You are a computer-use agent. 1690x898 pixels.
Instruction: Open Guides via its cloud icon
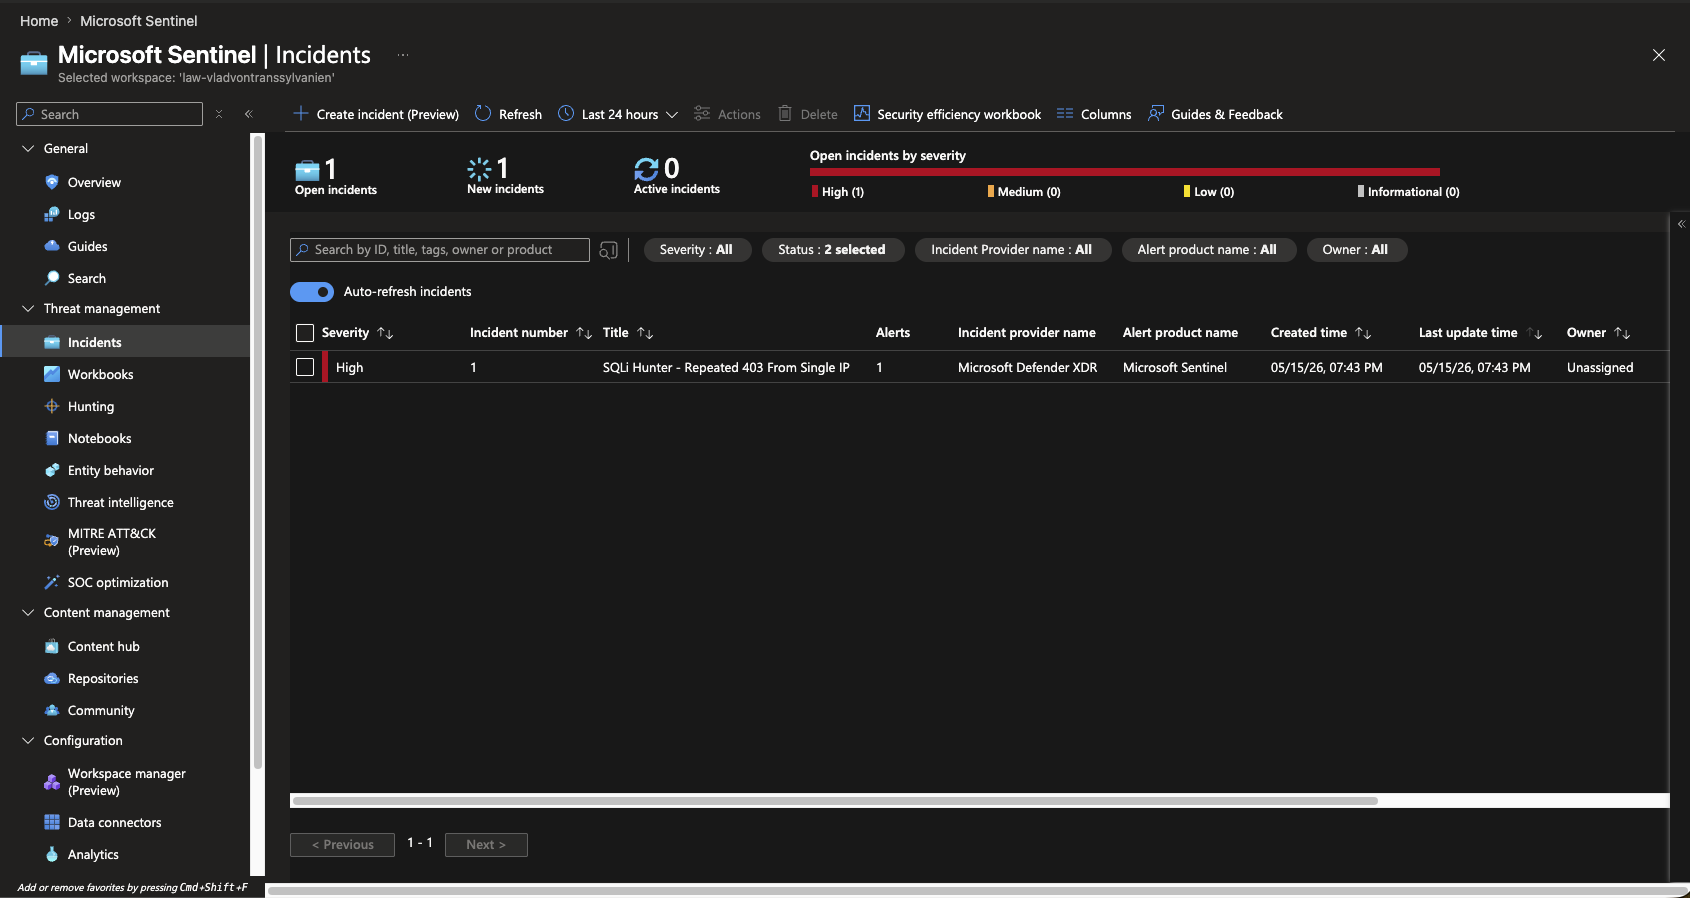pyautogui.click(x=52, y=246)
